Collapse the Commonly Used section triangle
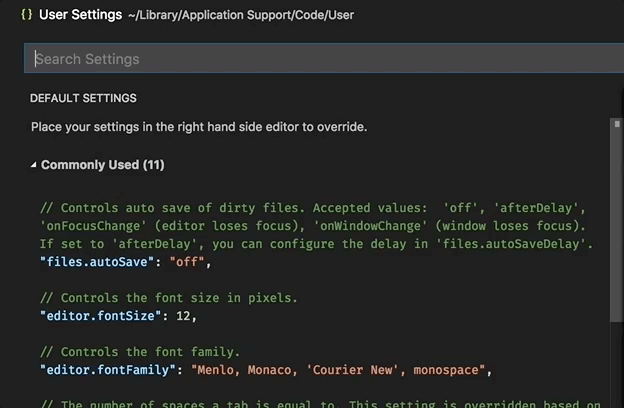 (33, 165)
